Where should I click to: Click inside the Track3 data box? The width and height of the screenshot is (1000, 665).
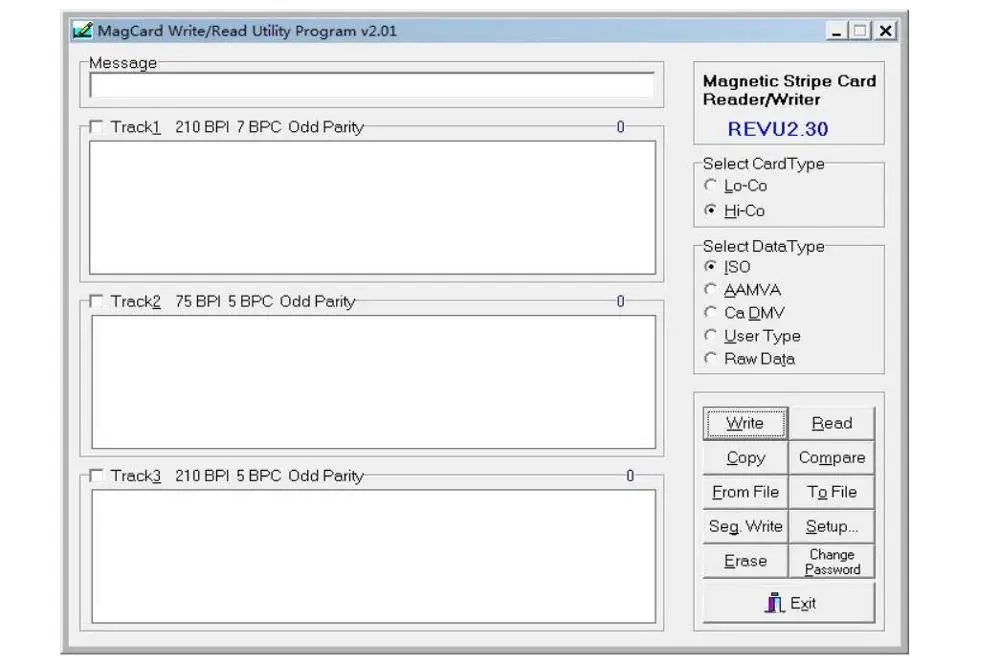(x=373, y=556)
